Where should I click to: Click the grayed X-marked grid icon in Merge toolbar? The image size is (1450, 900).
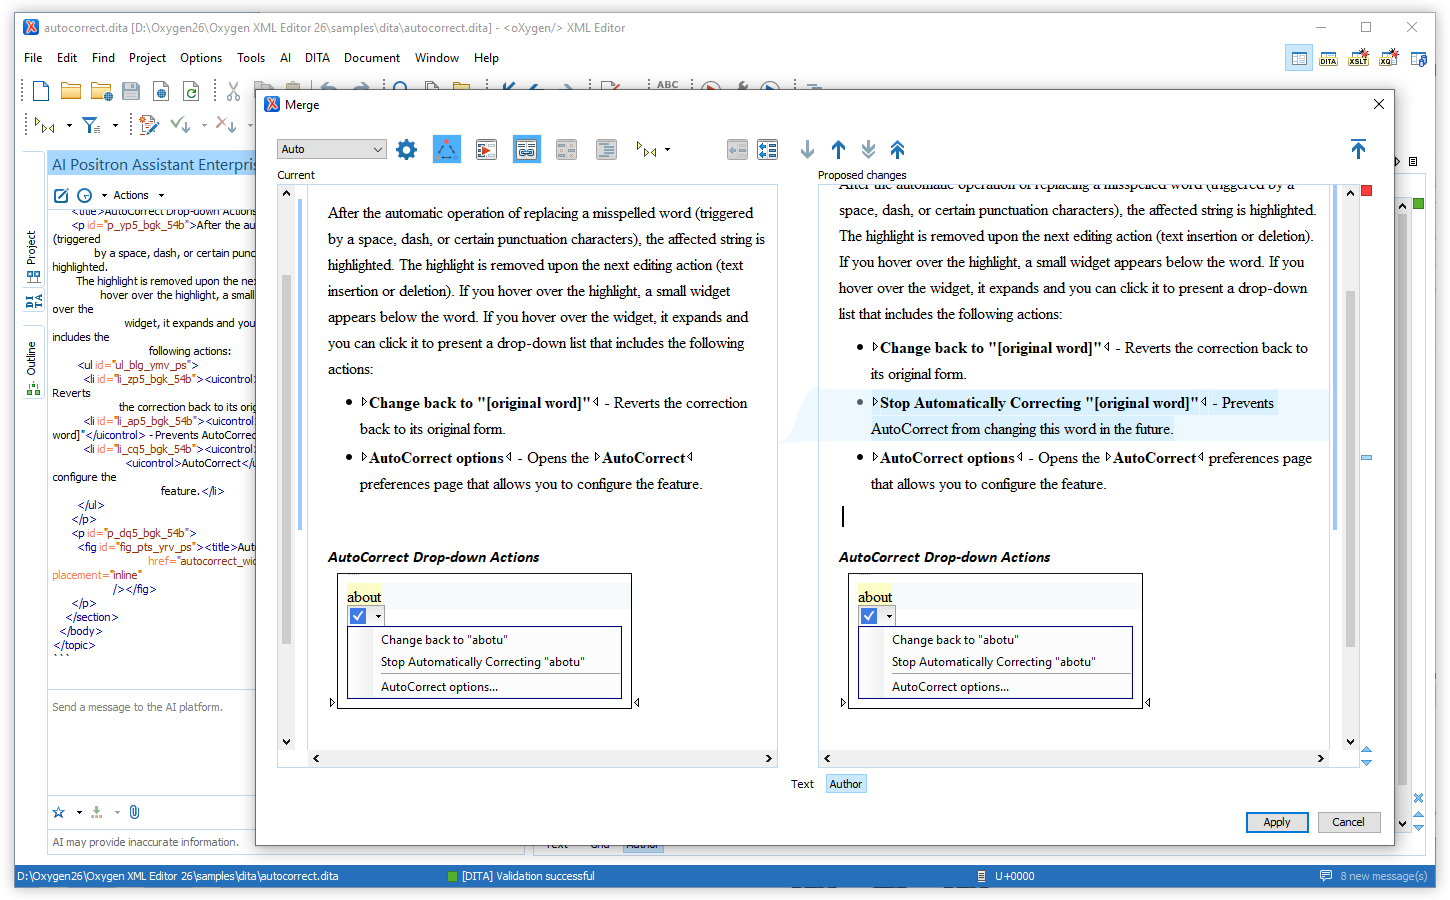[x=566, y=150]
